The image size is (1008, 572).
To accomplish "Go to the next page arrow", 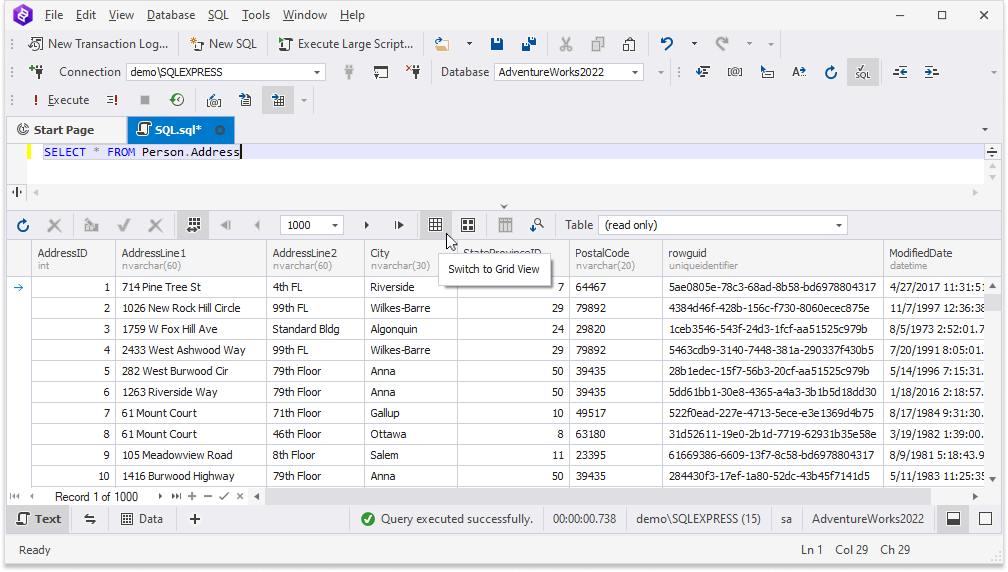I will pyautogui.click(x=366, y=226).
